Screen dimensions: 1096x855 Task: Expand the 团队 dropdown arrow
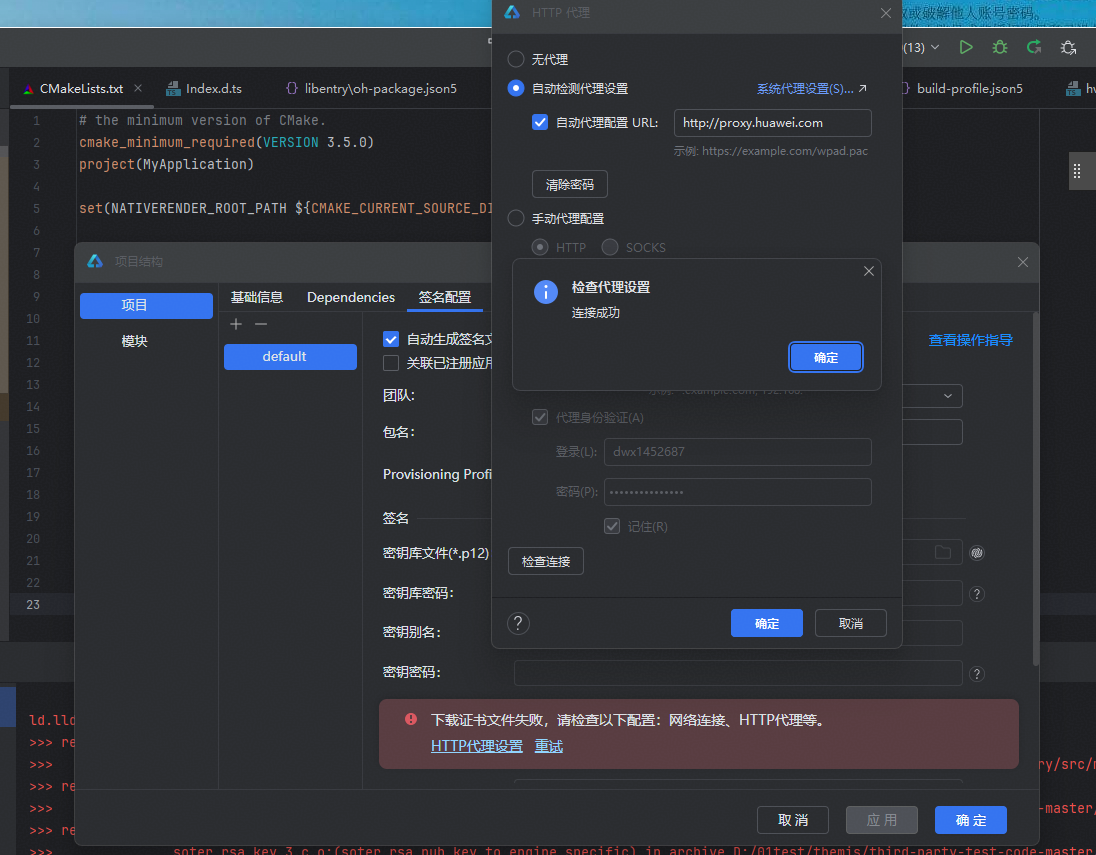pos(947,396)
